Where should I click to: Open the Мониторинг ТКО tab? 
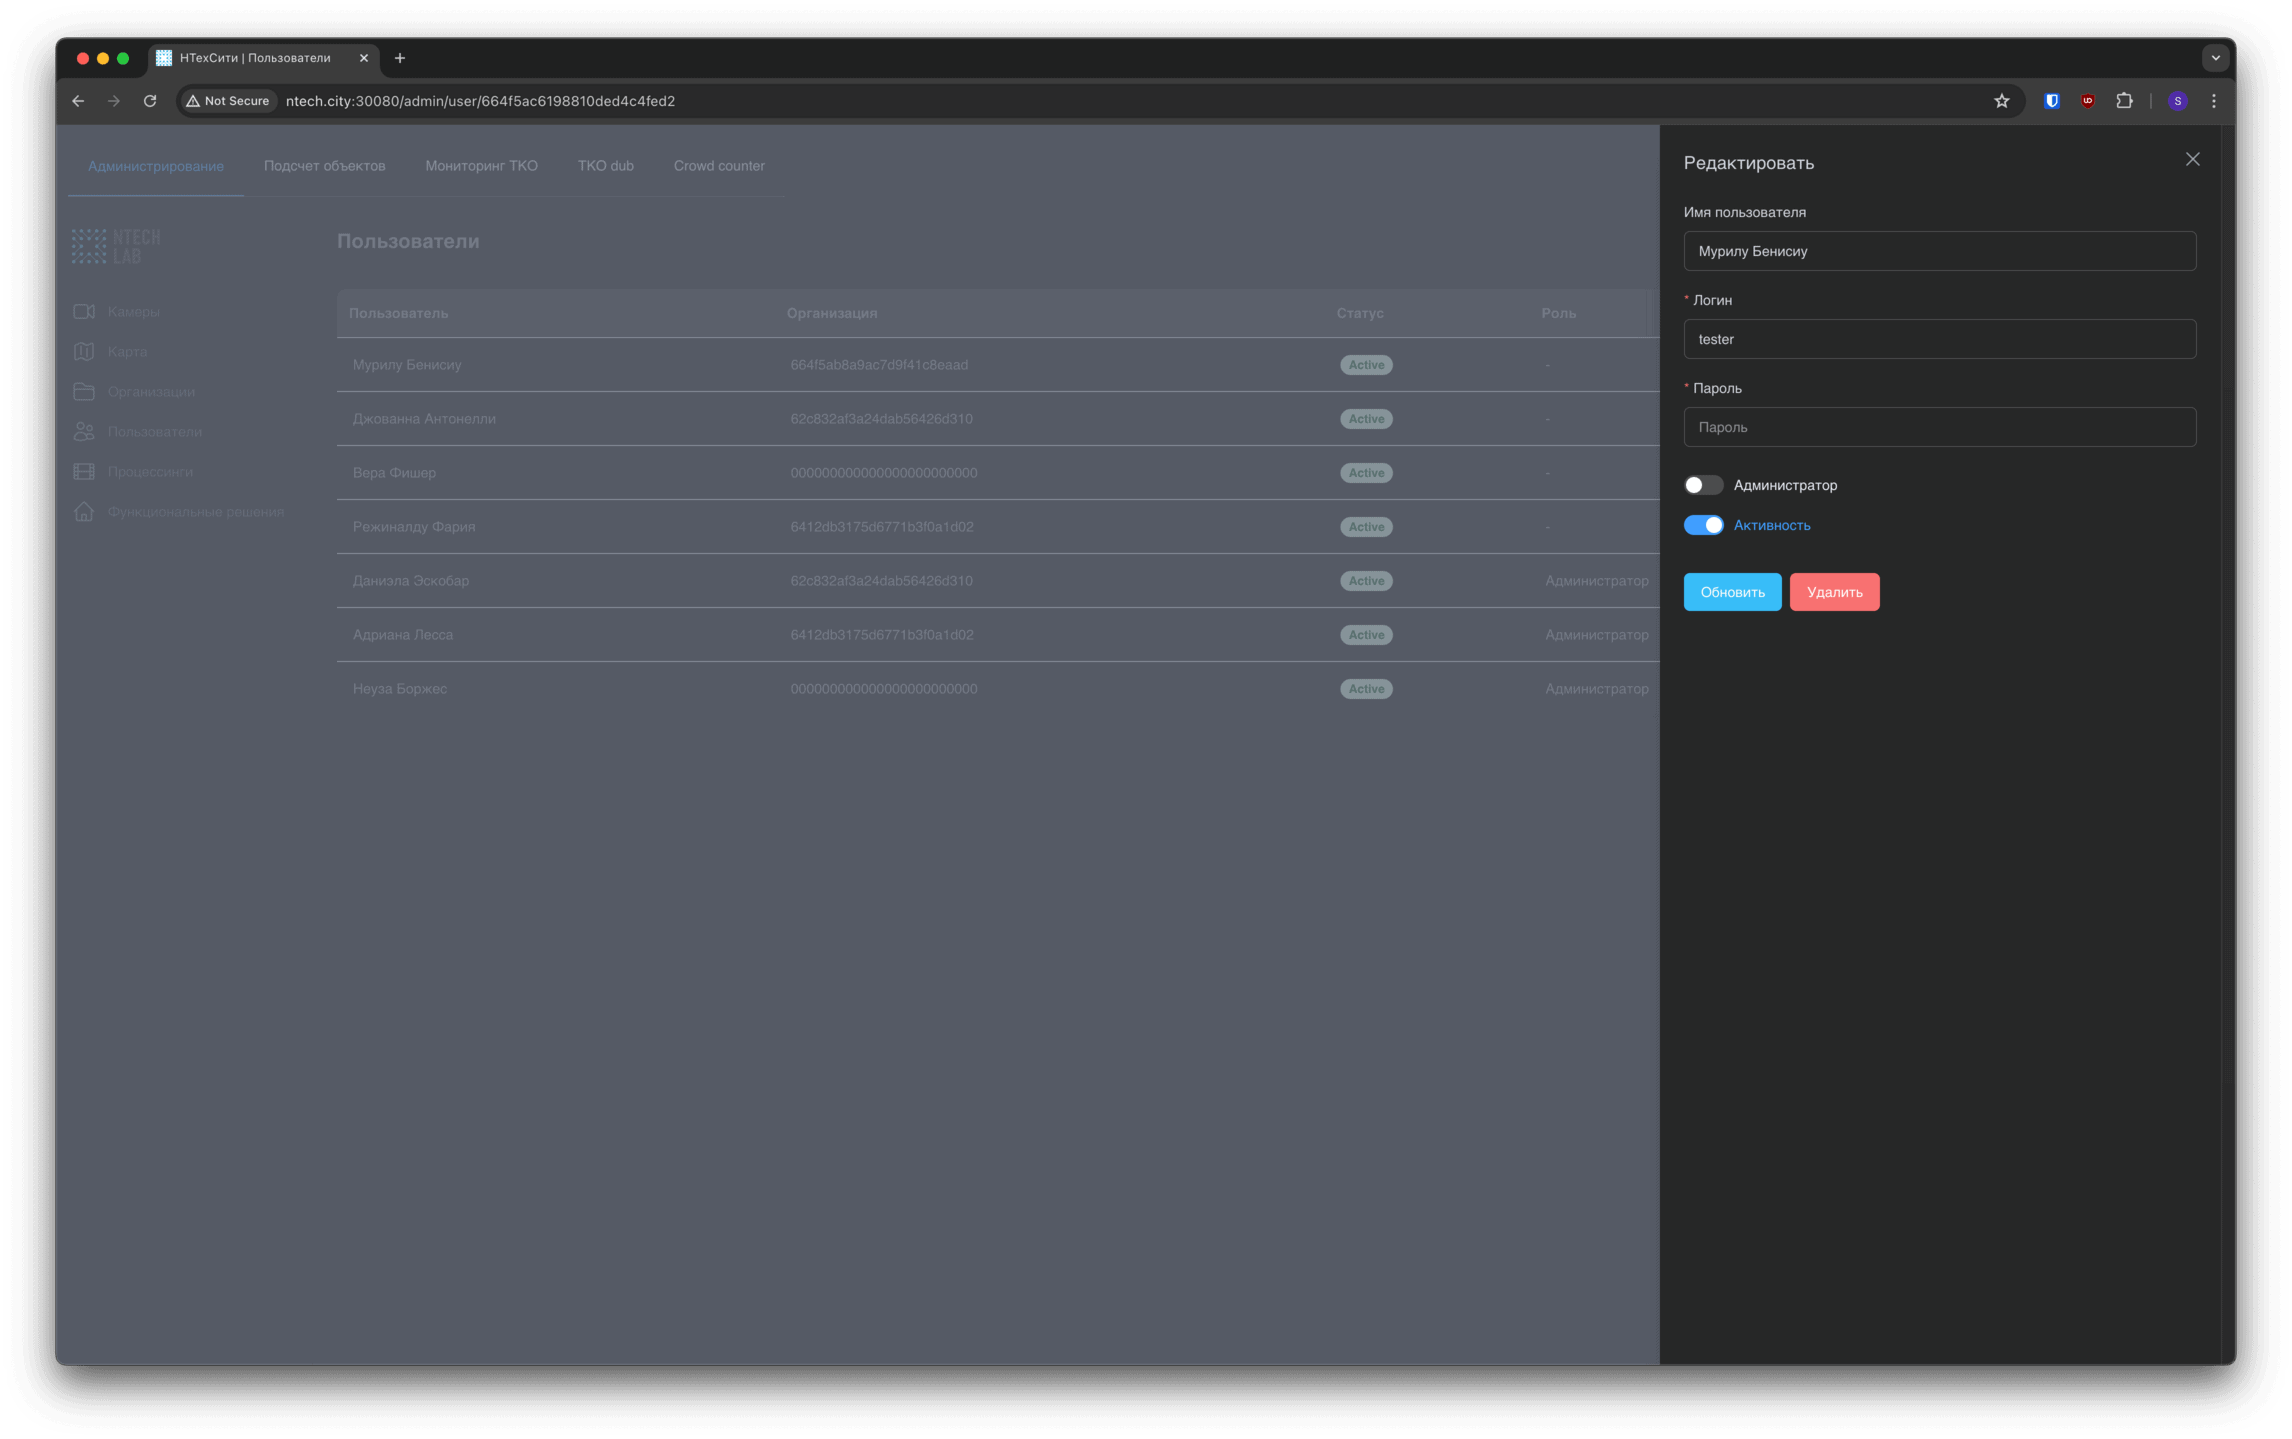tap(481, 166)
